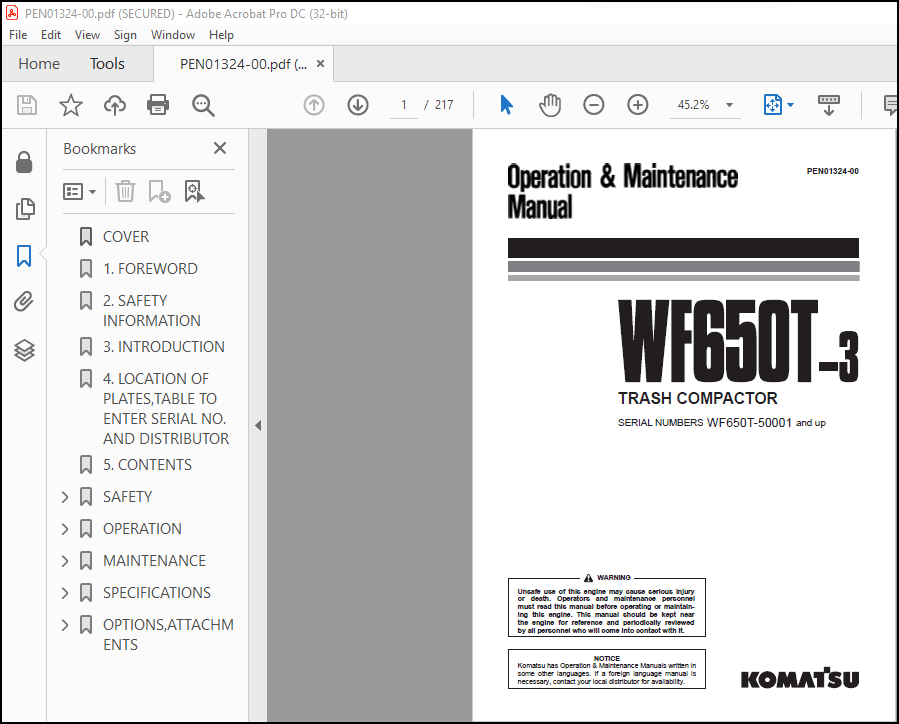The height and width of the screenshot is (724, 899).
Task: Open the Layers panel icon
Action: 25,349
